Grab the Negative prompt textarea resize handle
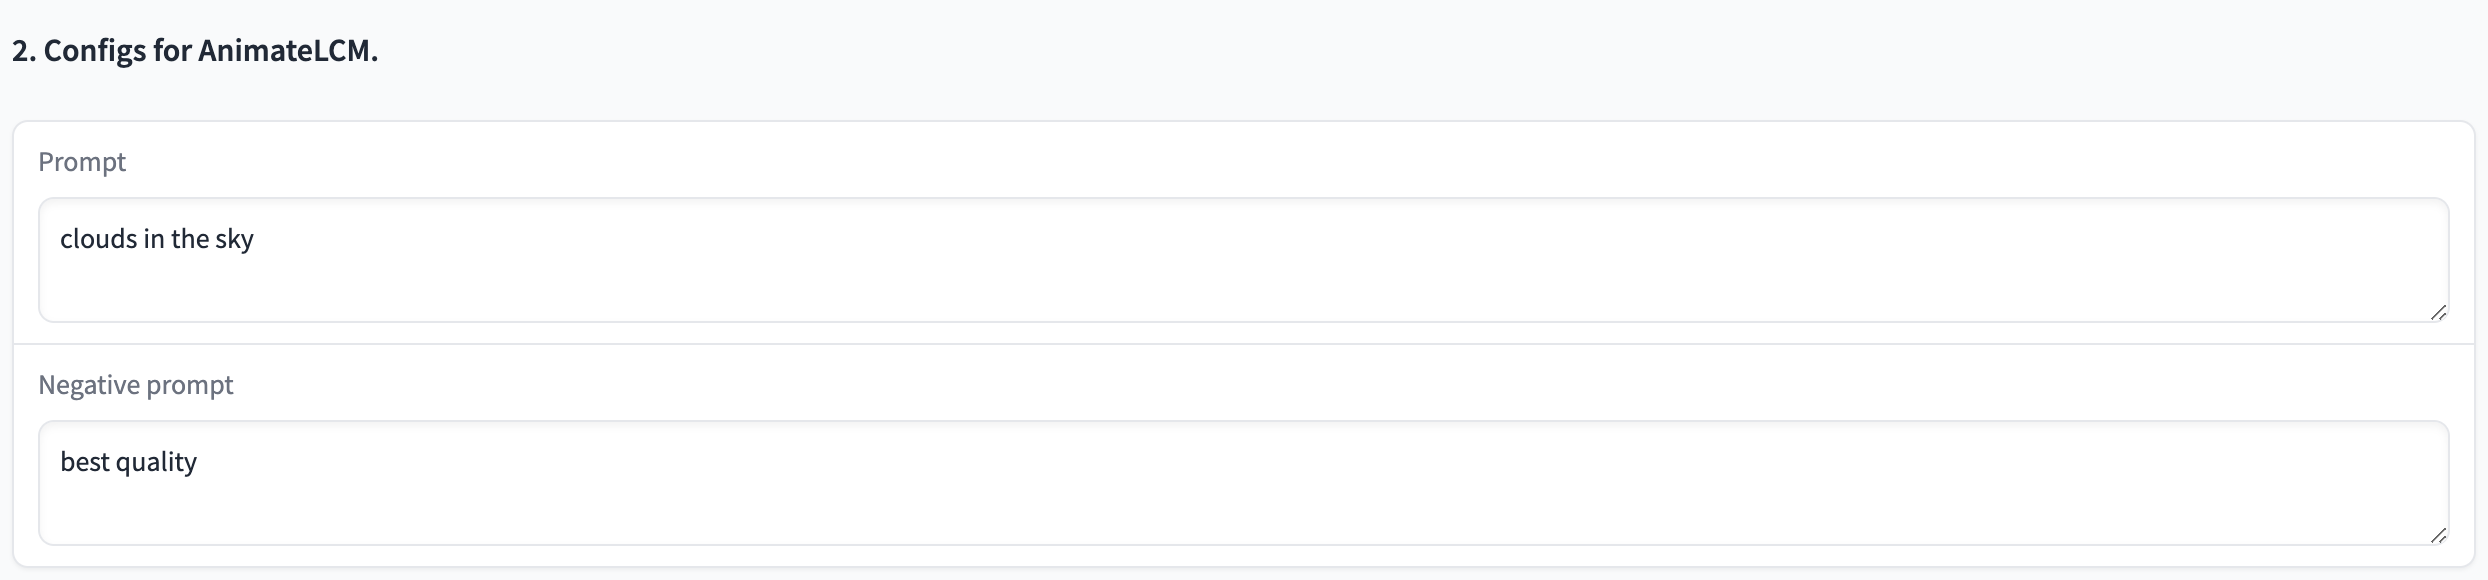The width and height of the screenshot is (2488, 580). [x=2438, y=536]
